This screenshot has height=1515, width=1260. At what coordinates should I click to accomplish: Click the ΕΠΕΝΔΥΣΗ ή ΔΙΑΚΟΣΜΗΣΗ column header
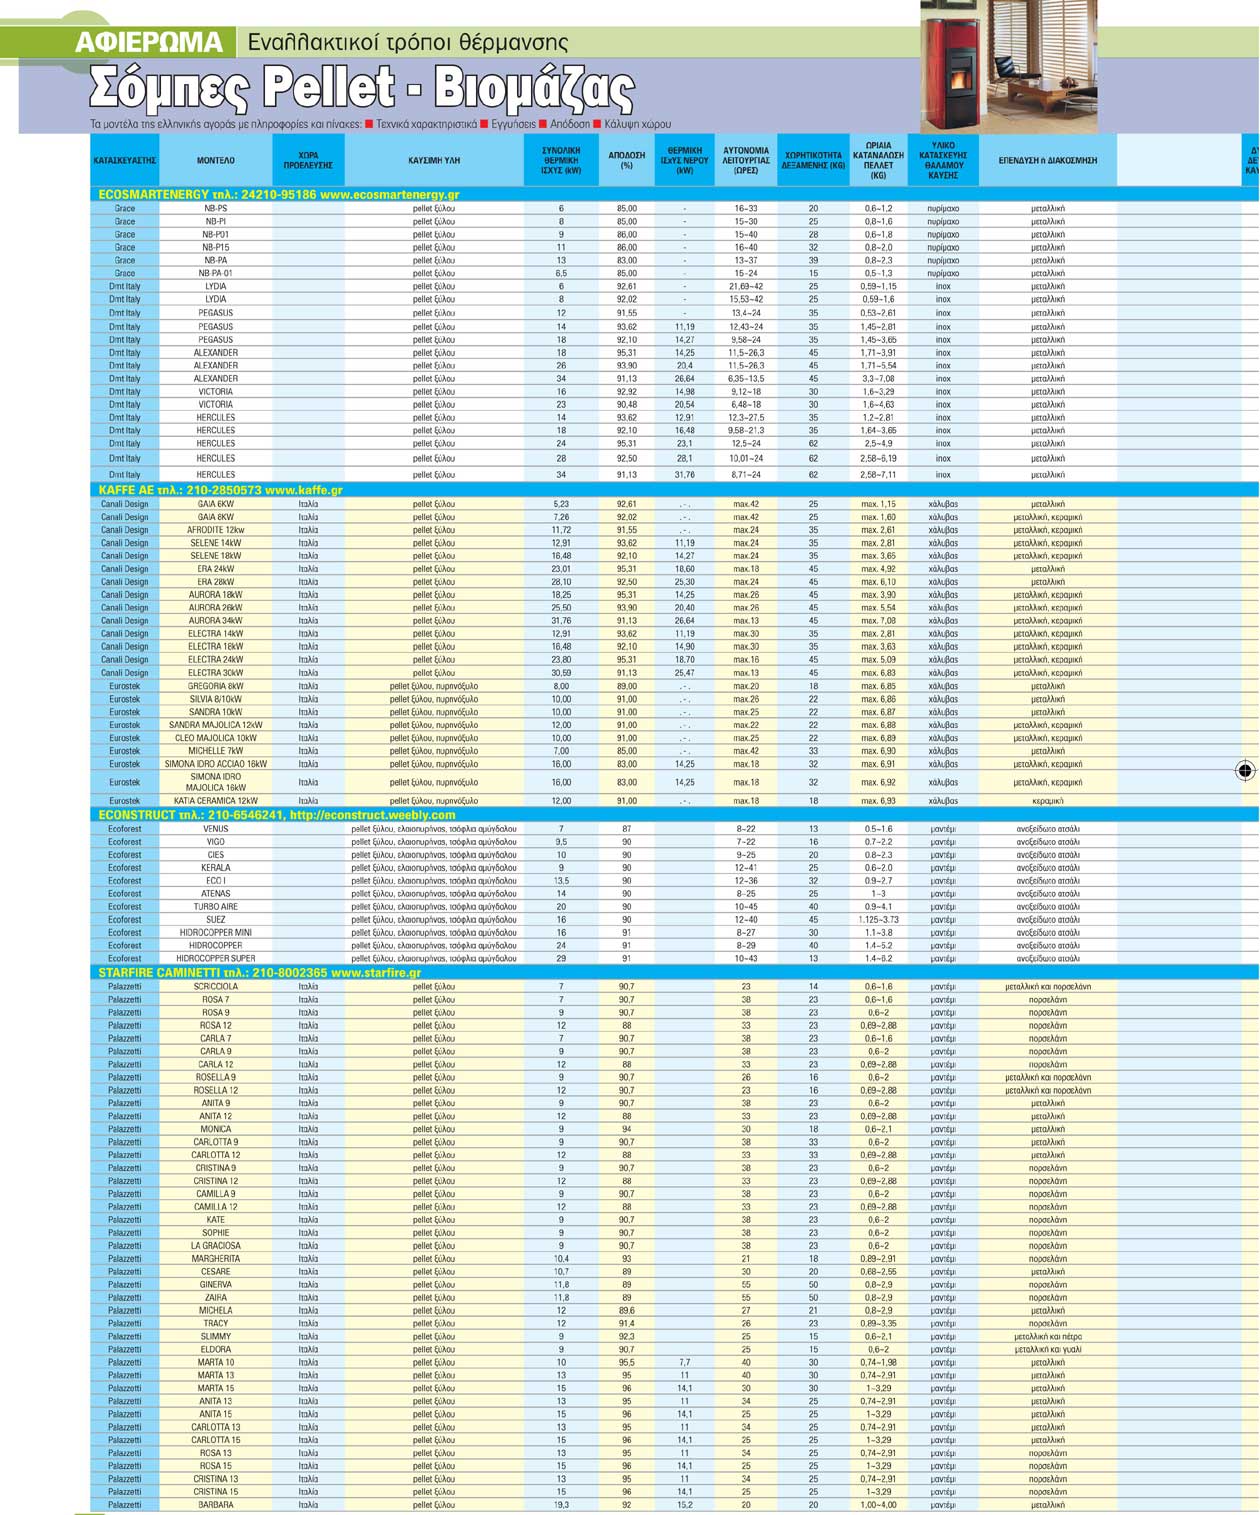coord(1048,160)
